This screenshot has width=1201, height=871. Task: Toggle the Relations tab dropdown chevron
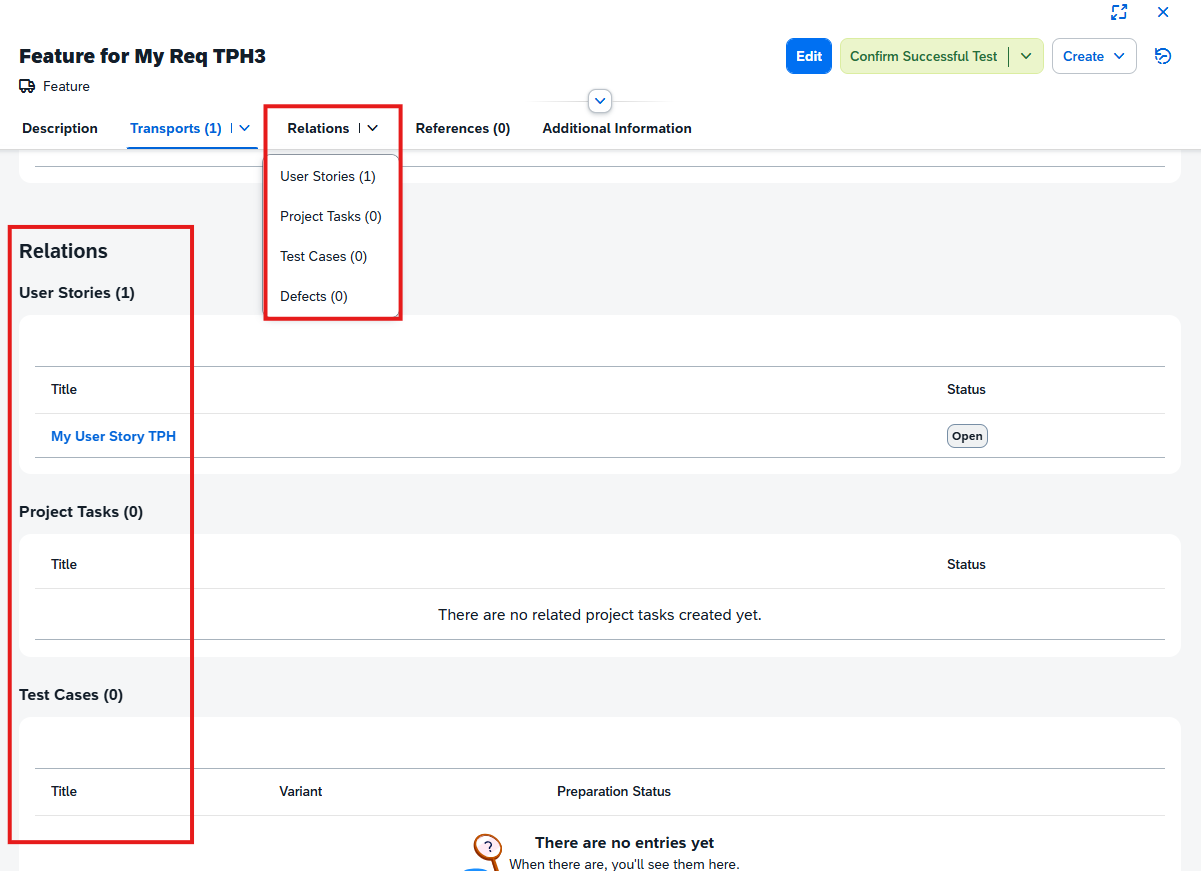point(373,128)
